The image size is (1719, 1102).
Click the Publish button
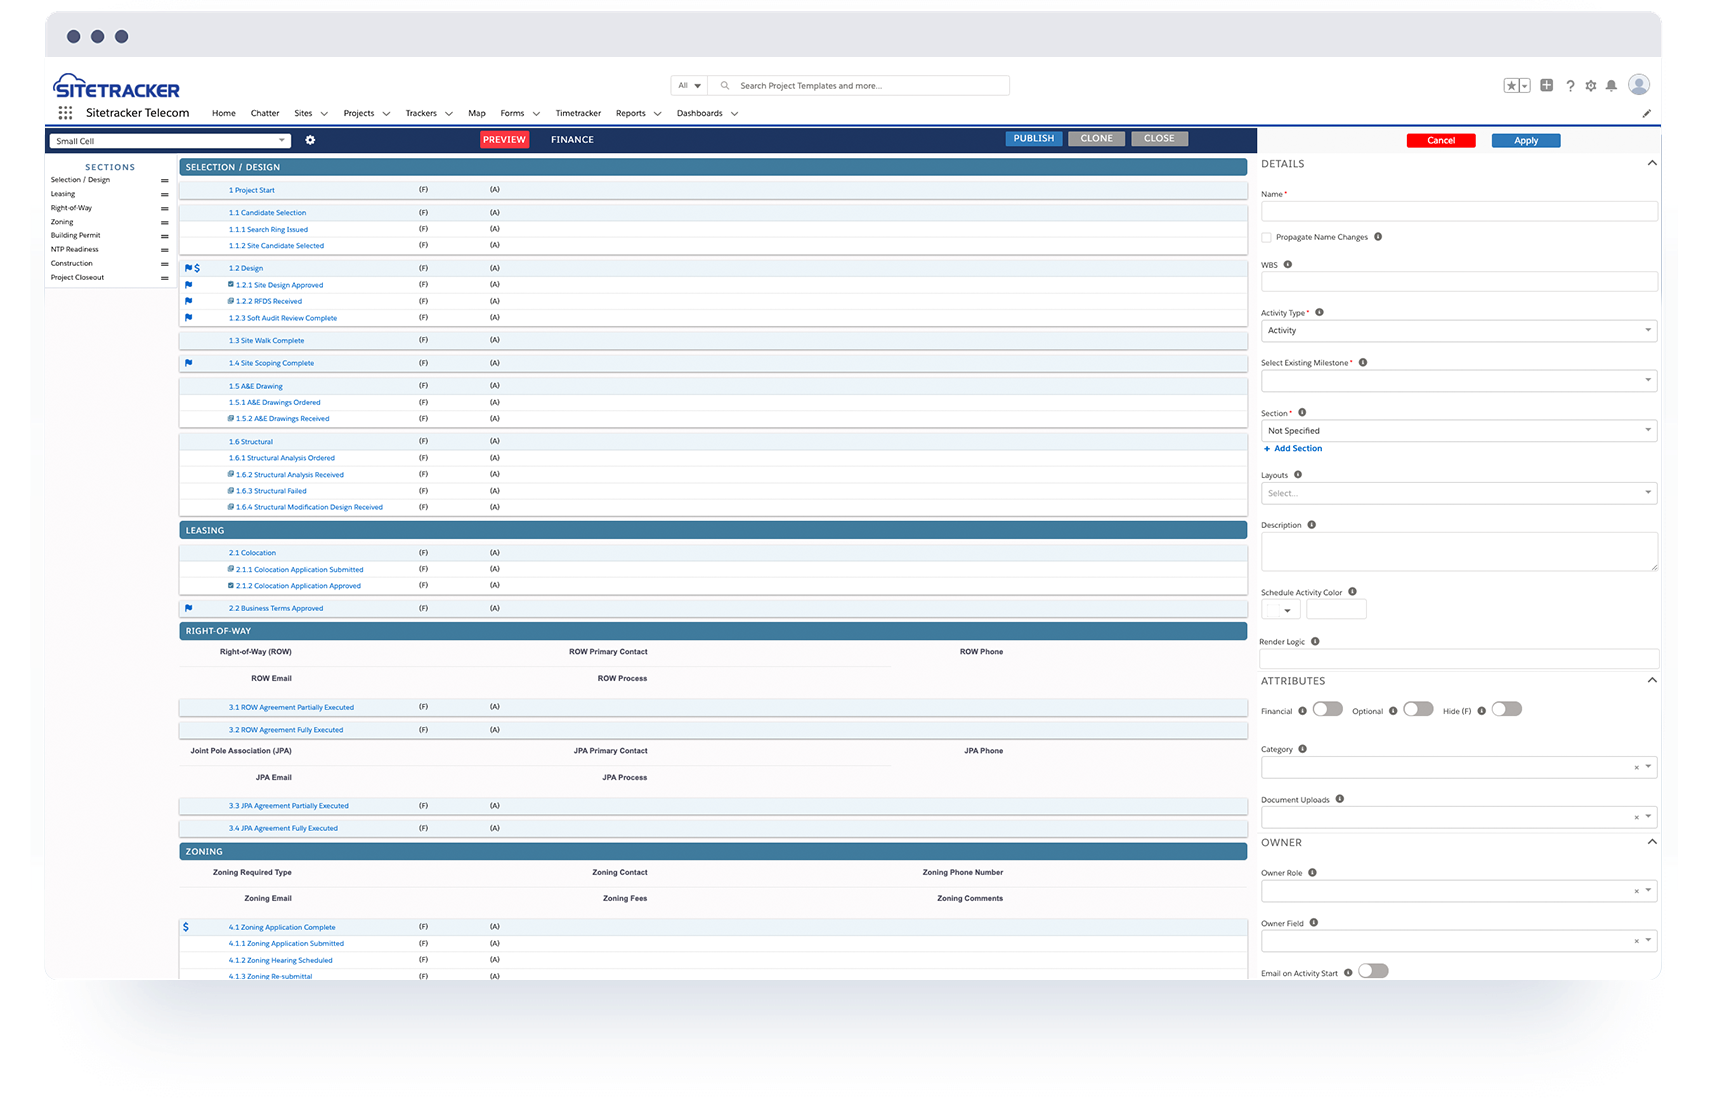coord(1033,139)
